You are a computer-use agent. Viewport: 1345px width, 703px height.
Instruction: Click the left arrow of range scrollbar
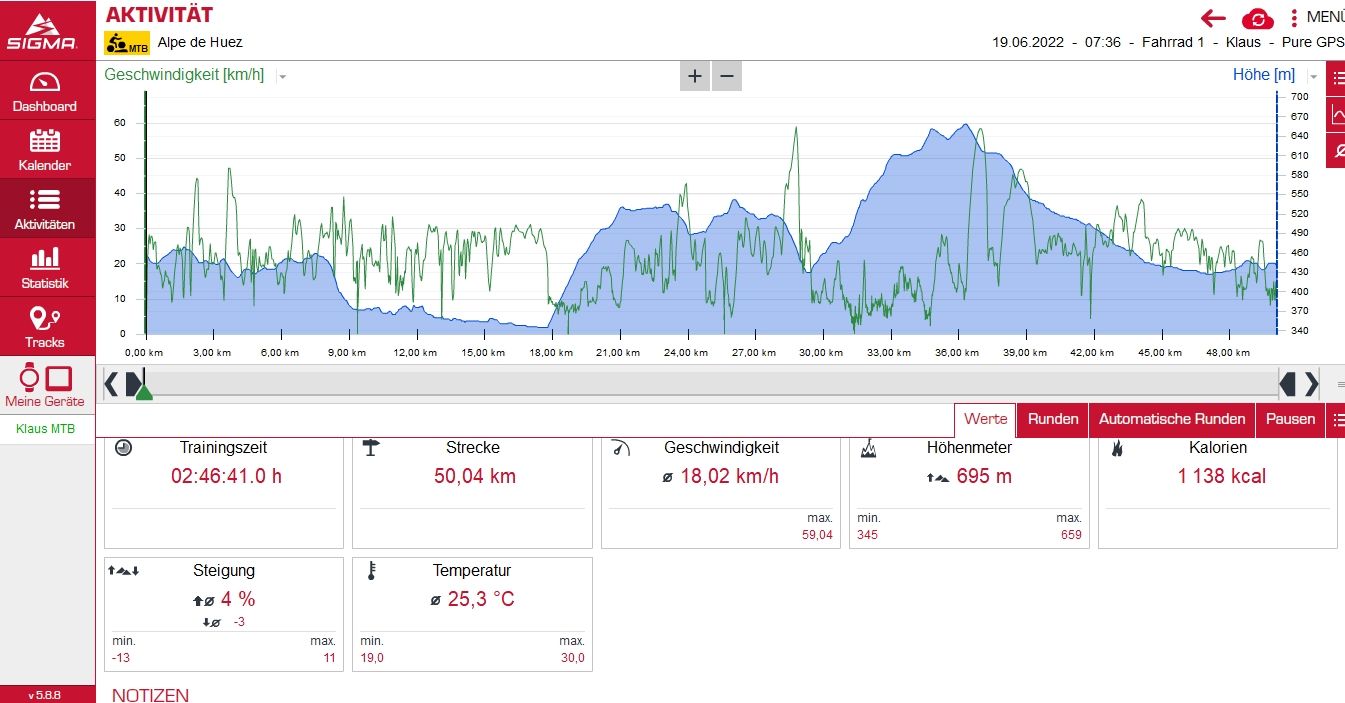111,383
